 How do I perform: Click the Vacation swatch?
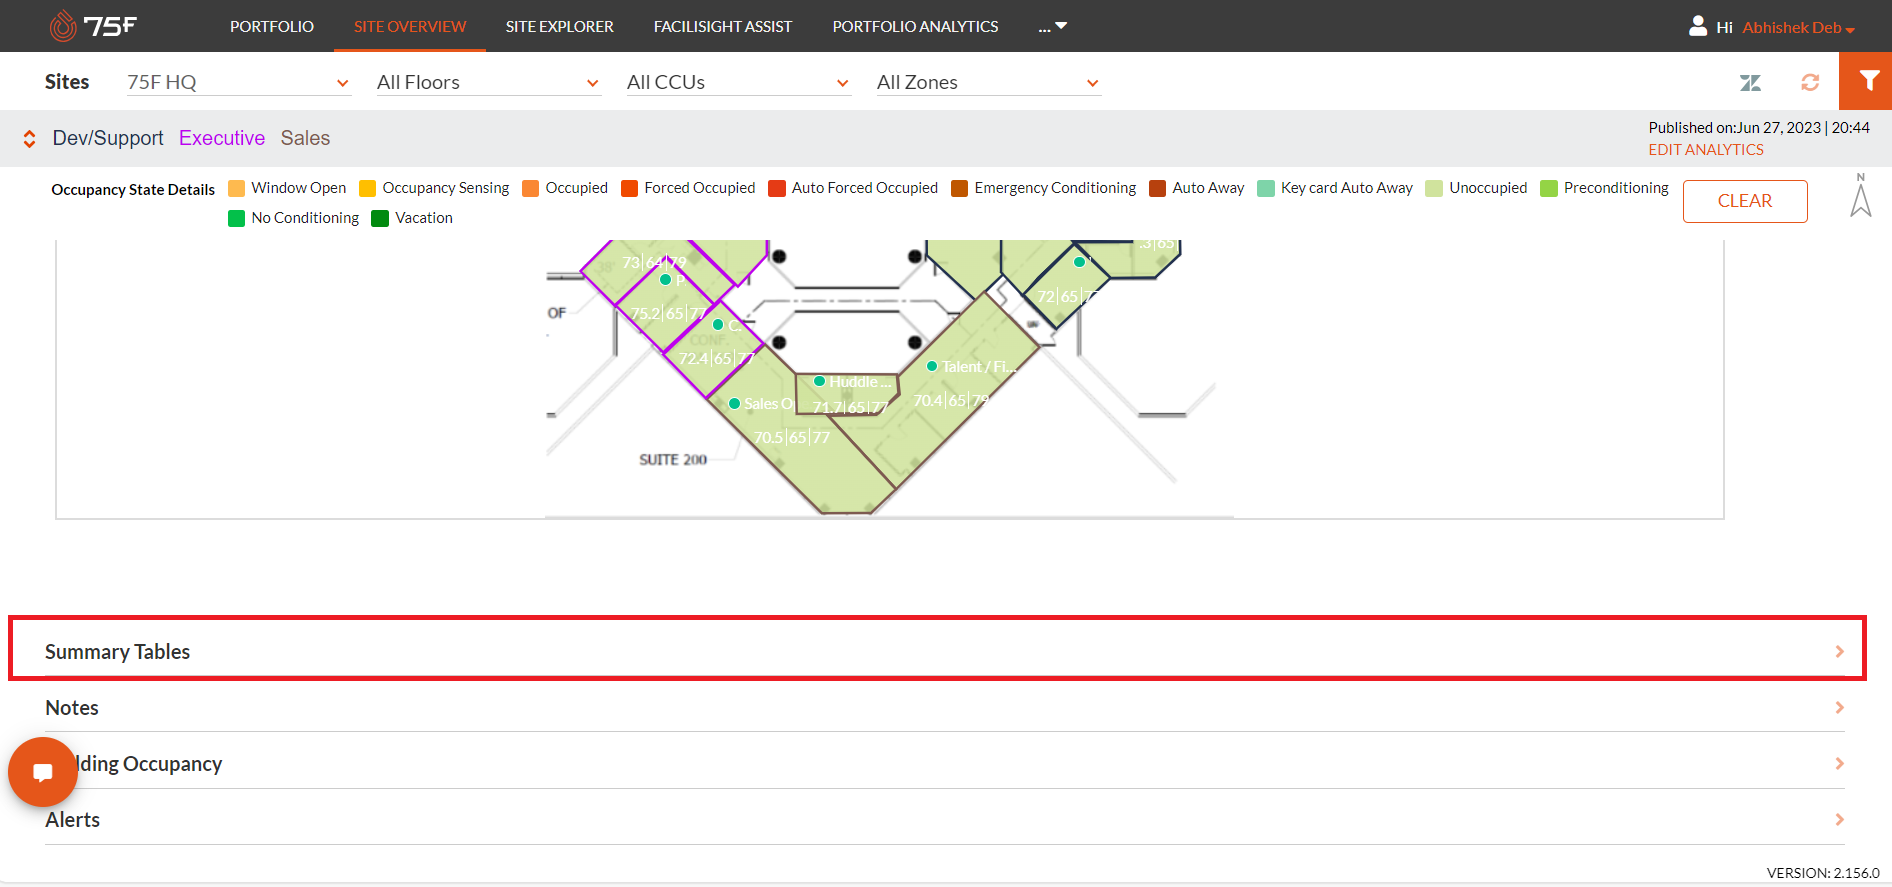[x=380, y=218]
